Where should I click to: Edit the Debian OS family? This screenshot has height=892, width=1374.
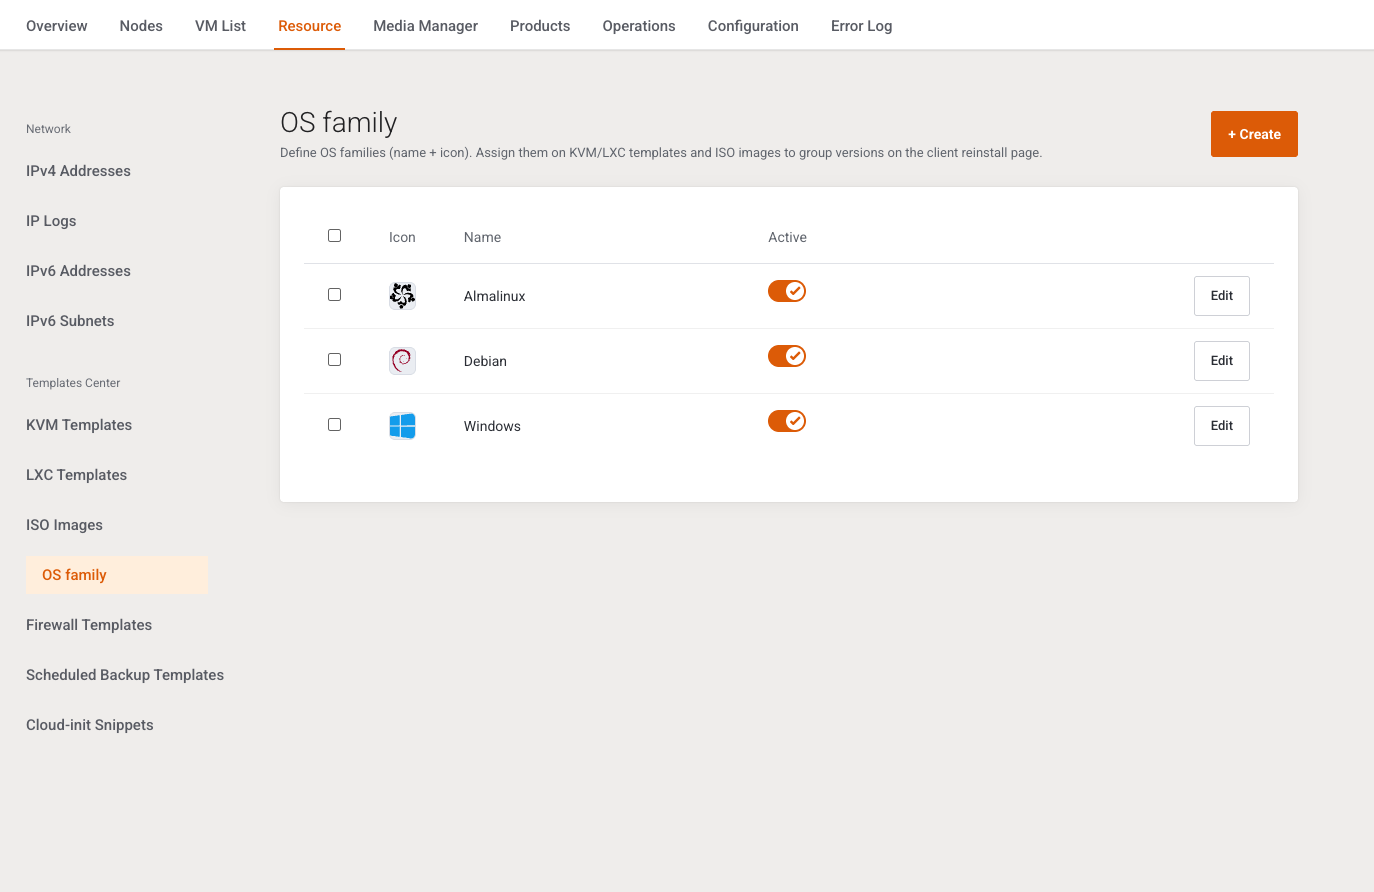point(1222,361)
